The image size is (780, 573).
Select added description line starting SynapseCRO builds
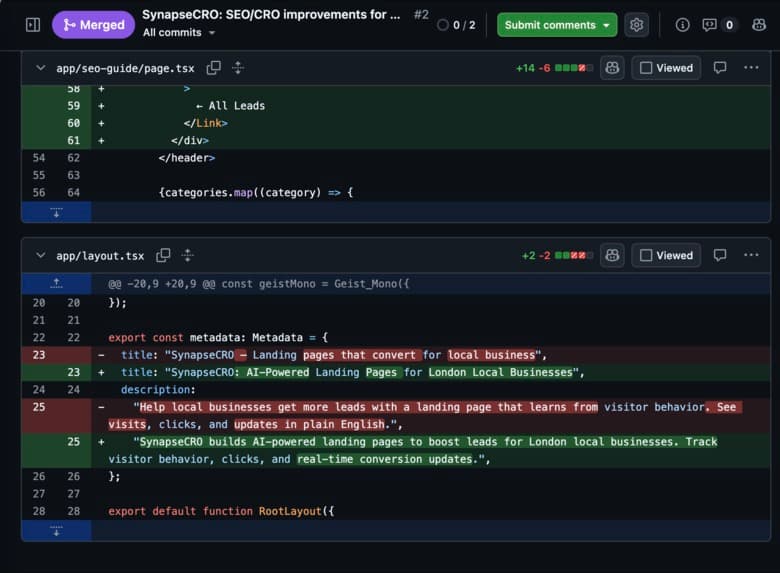pyautogui.click(x=396, y=451)
